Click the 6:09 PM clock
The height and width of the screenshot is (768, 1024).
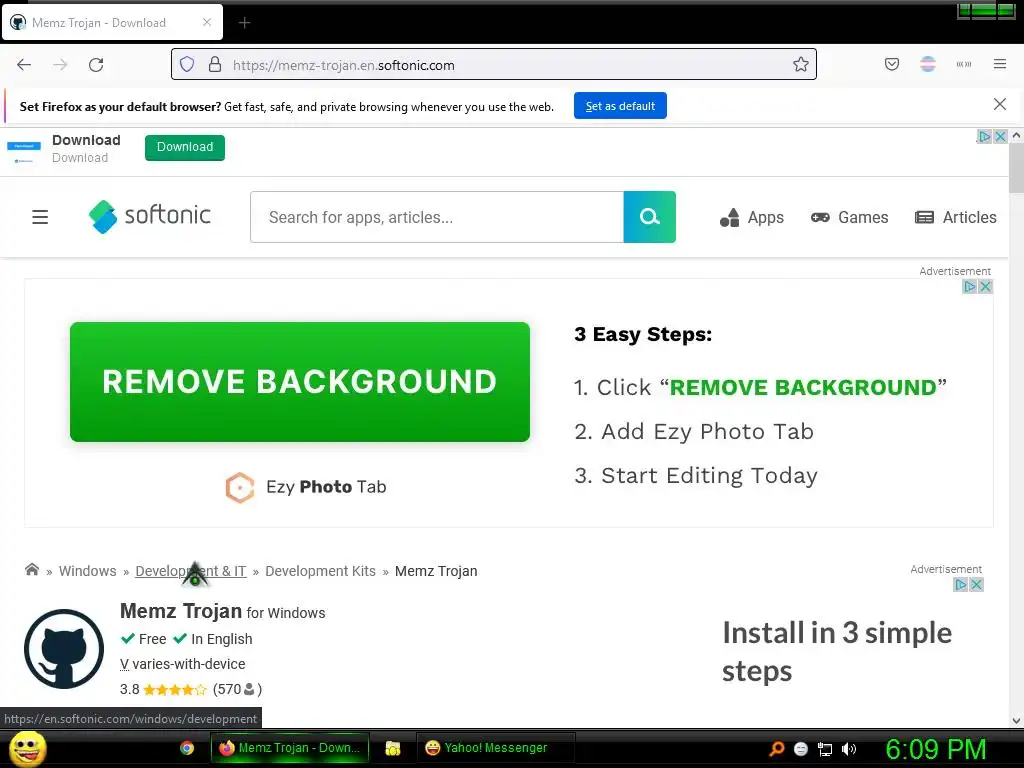pos(935,749)
